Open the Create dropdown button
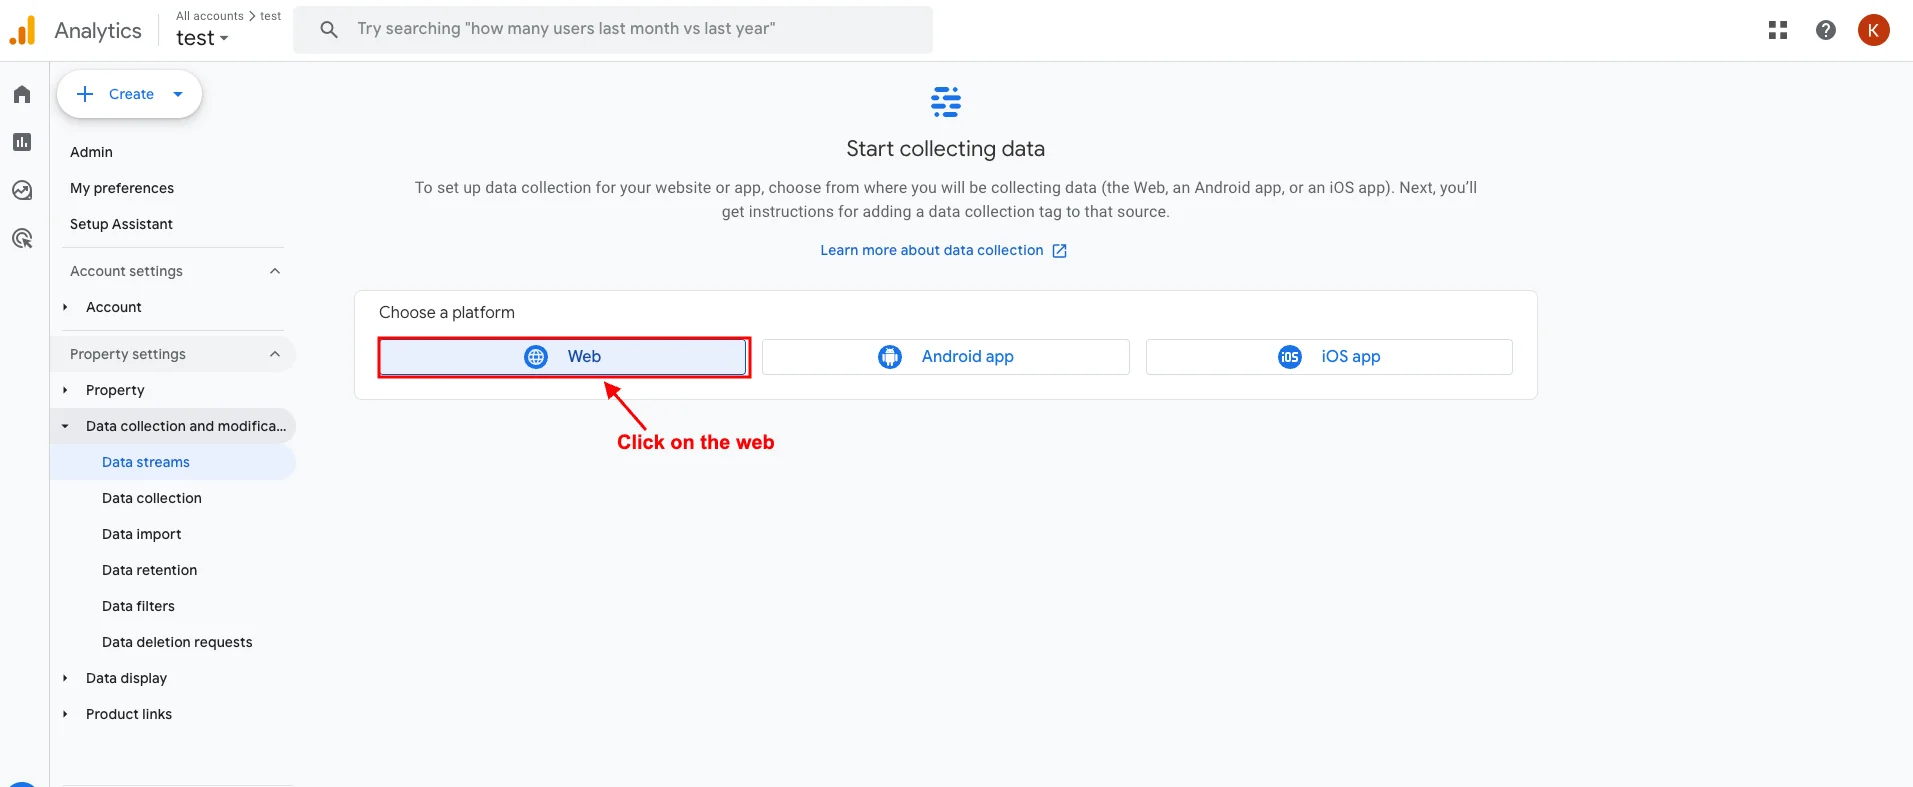The height and width of the screenshot is (787, 1913). click(x=130, y=94)
